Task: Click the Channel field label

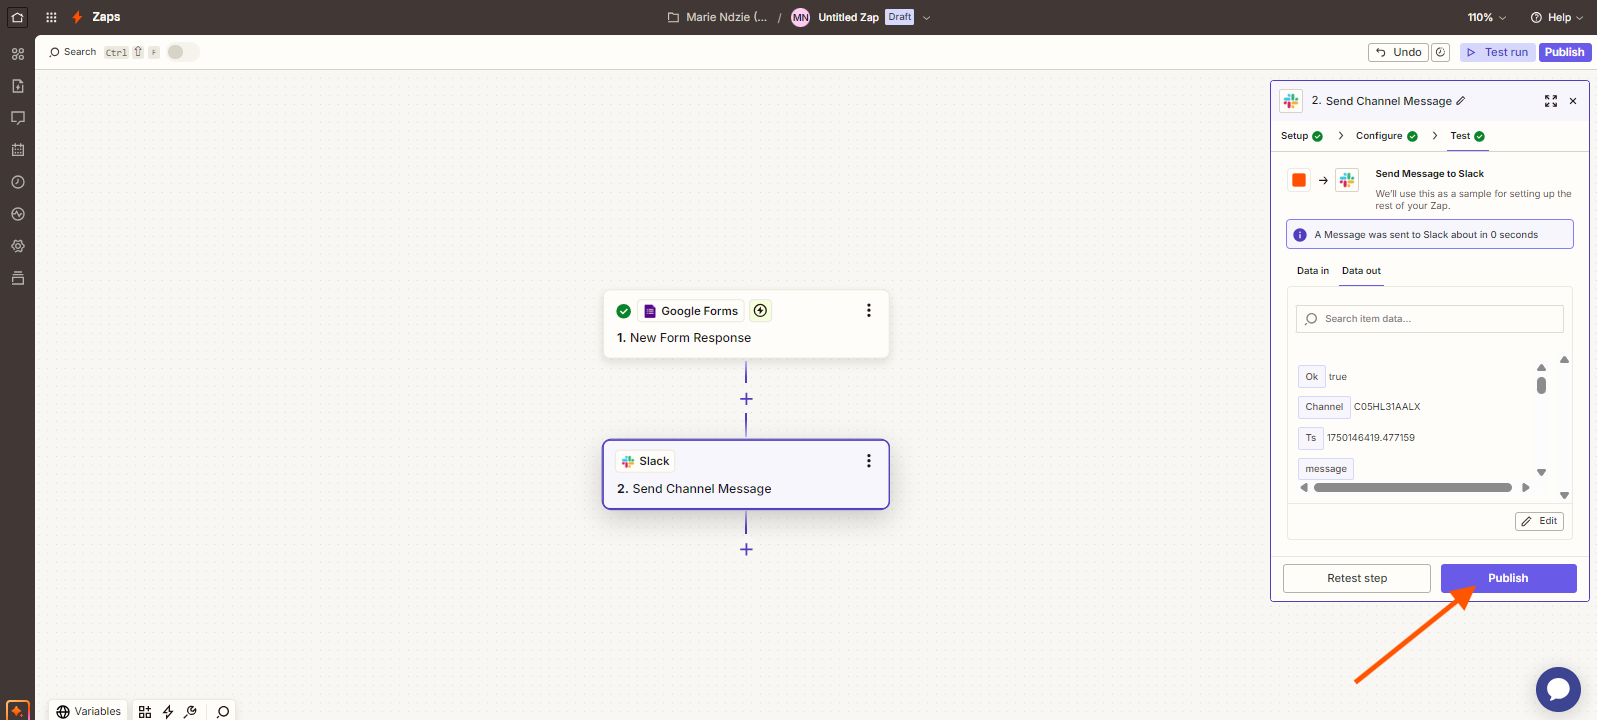Action: pyautogui.click(x=1324, y=407)
